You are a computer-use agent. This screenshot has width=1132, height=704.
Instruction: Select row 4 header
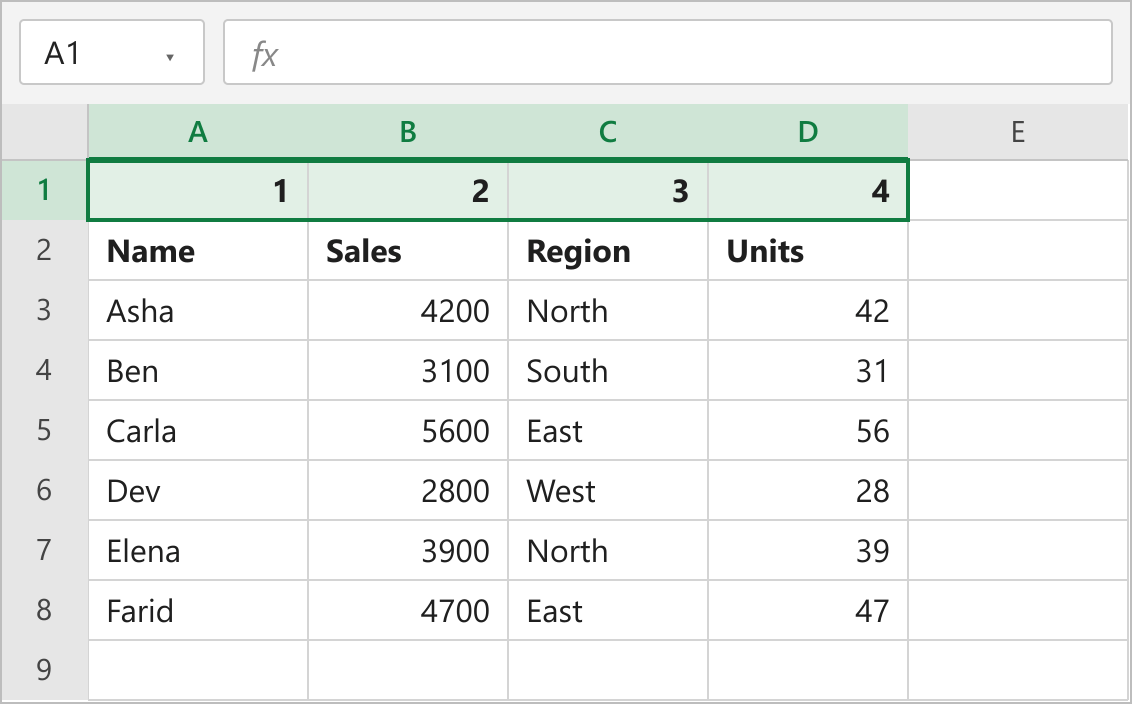tap(44, 370)
